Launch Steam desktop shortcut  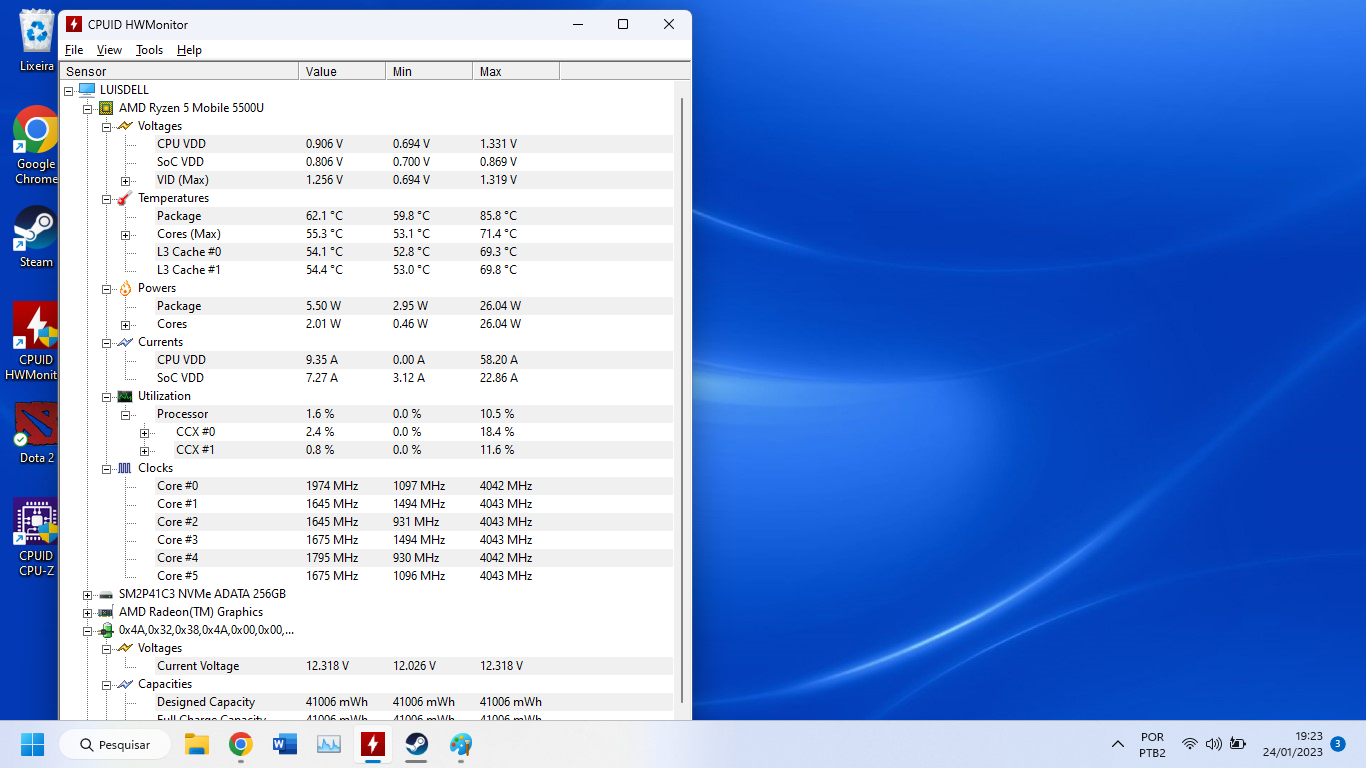[36, 236]
